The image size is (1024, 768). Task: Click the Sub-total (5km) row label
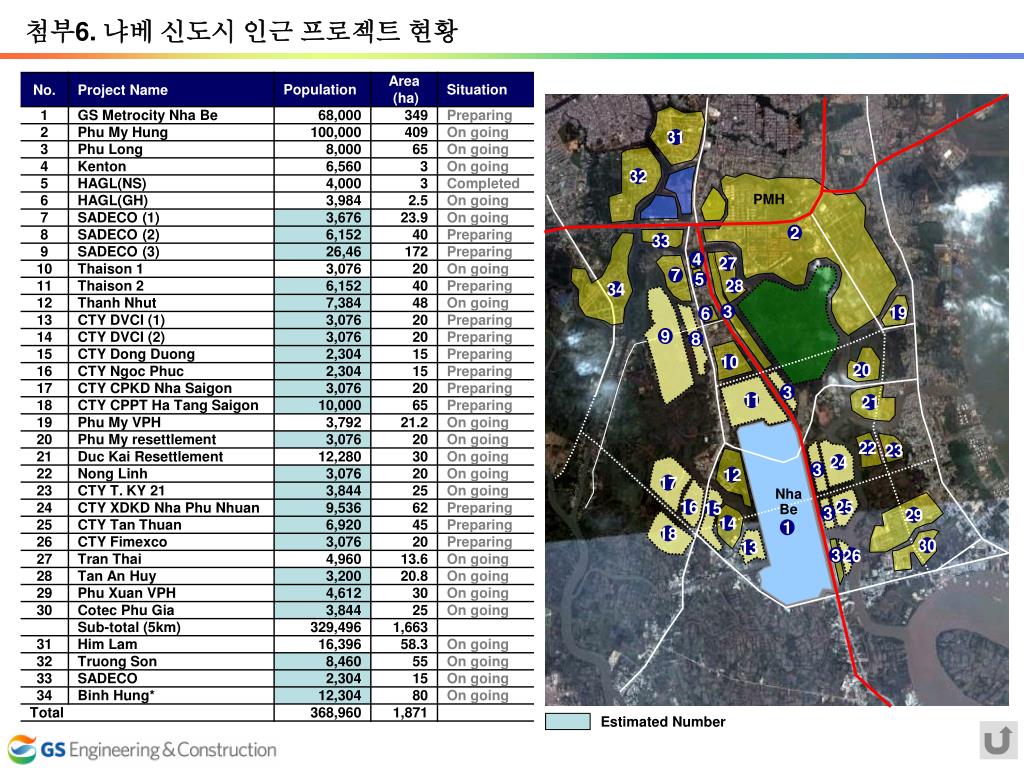(x=129, y=627)
